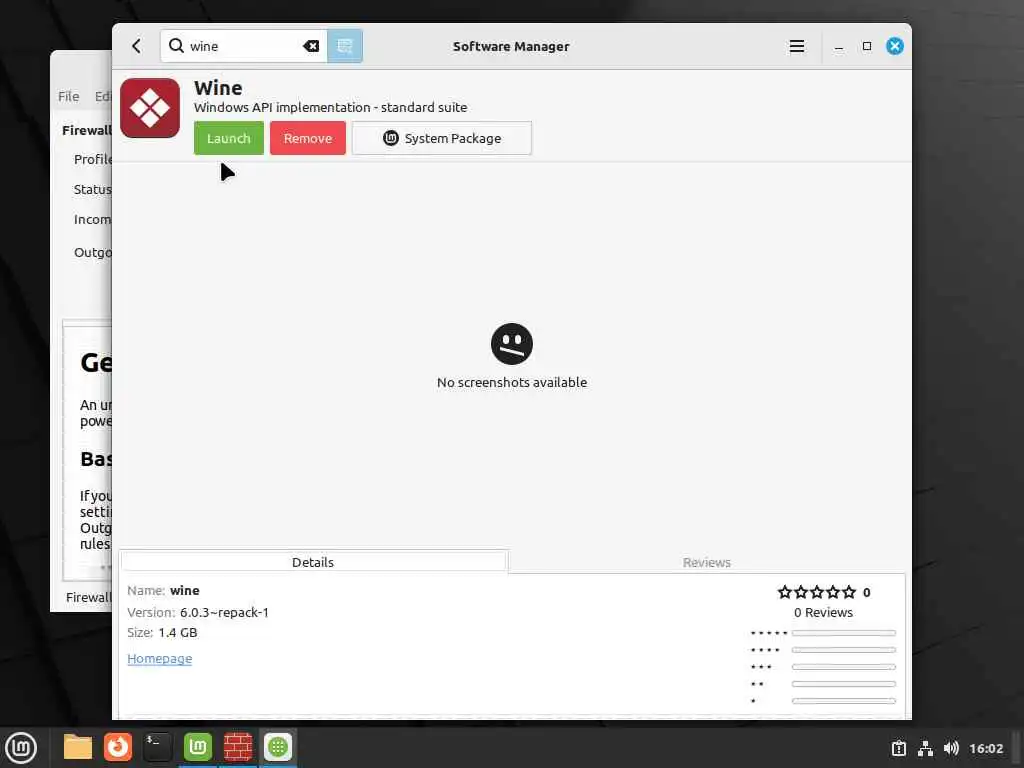
Task: Open the network tray icon
Action: coord(925,748)
